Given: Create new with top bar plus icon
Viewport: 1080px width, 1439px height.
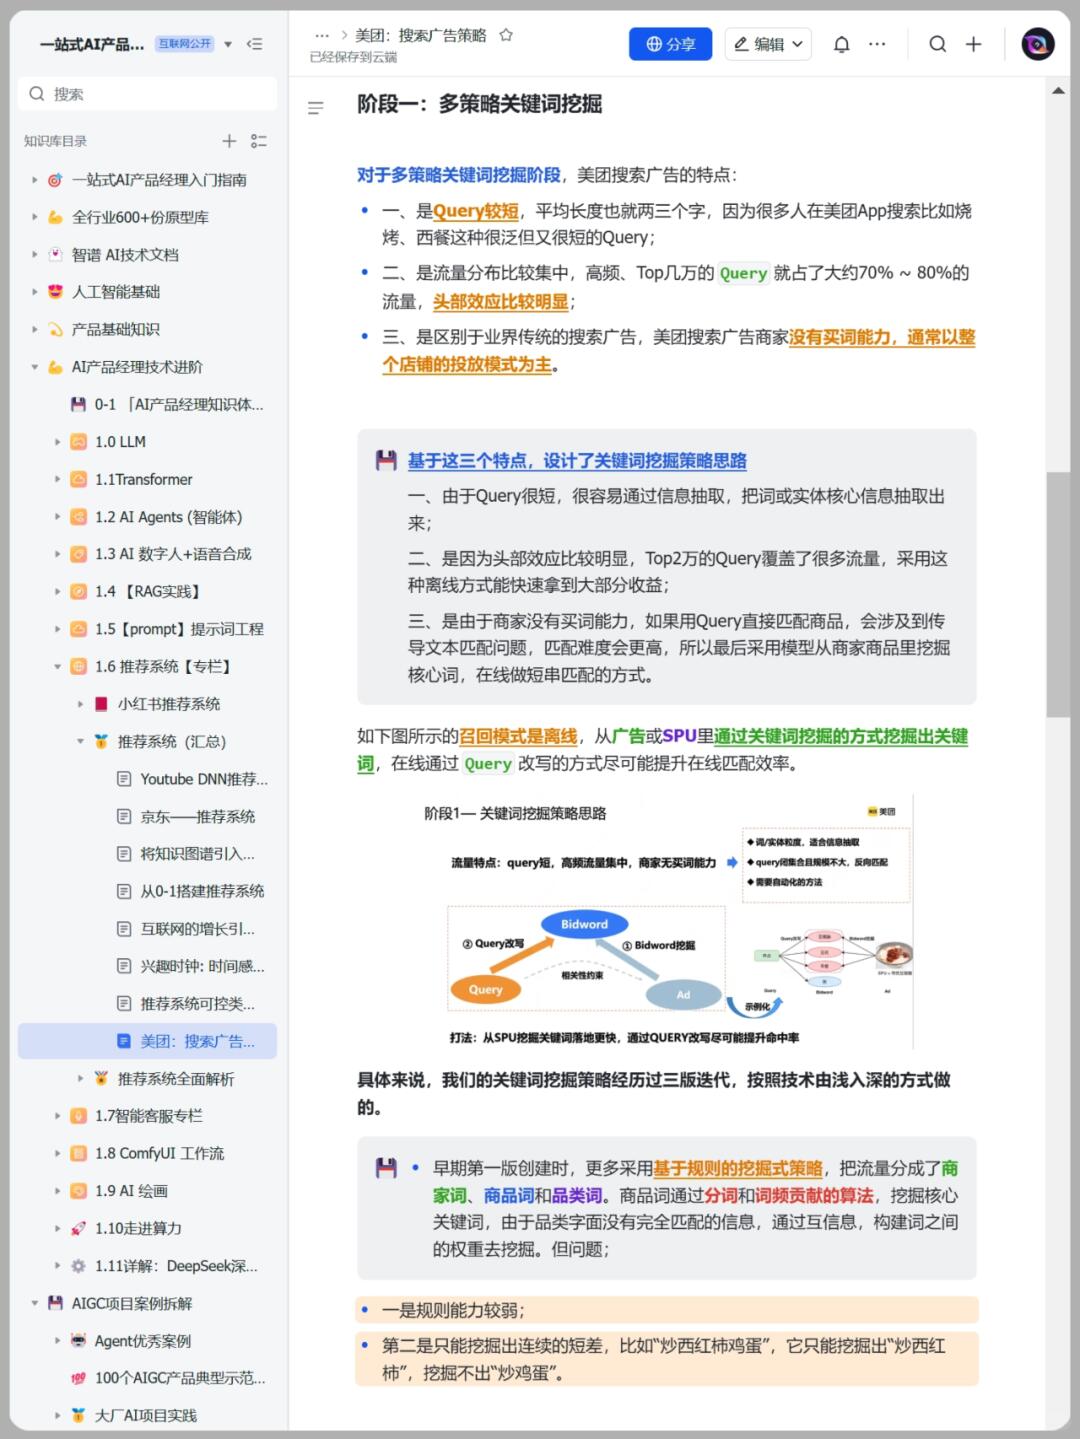Looking at the screenshot, I should [973, 44].
